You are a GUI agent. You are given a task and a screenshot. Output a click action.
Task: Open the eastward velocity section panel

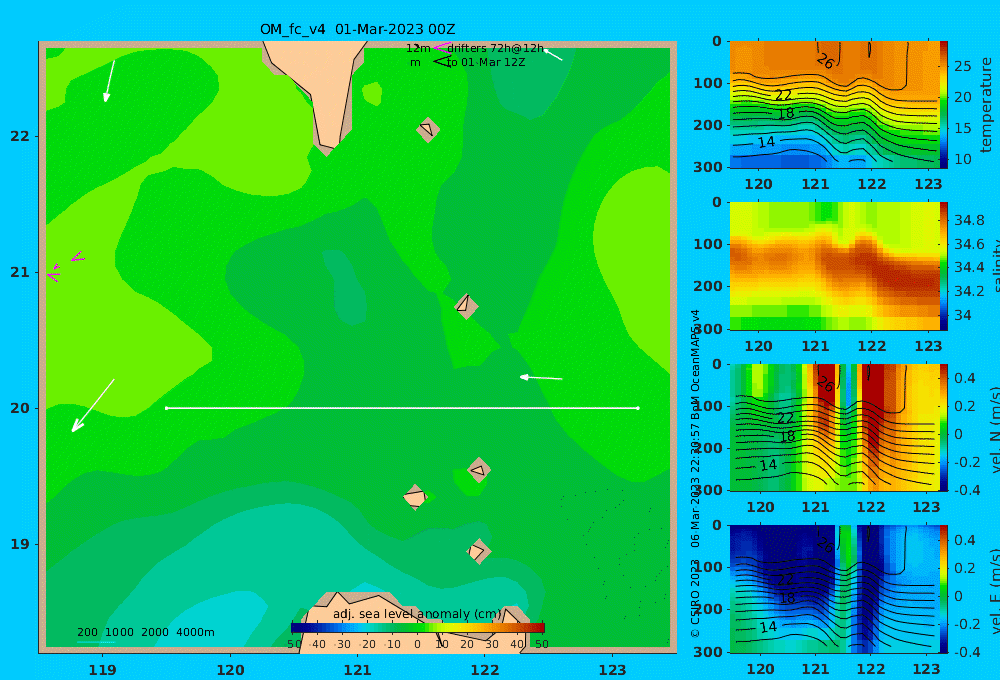click(834, 589)
